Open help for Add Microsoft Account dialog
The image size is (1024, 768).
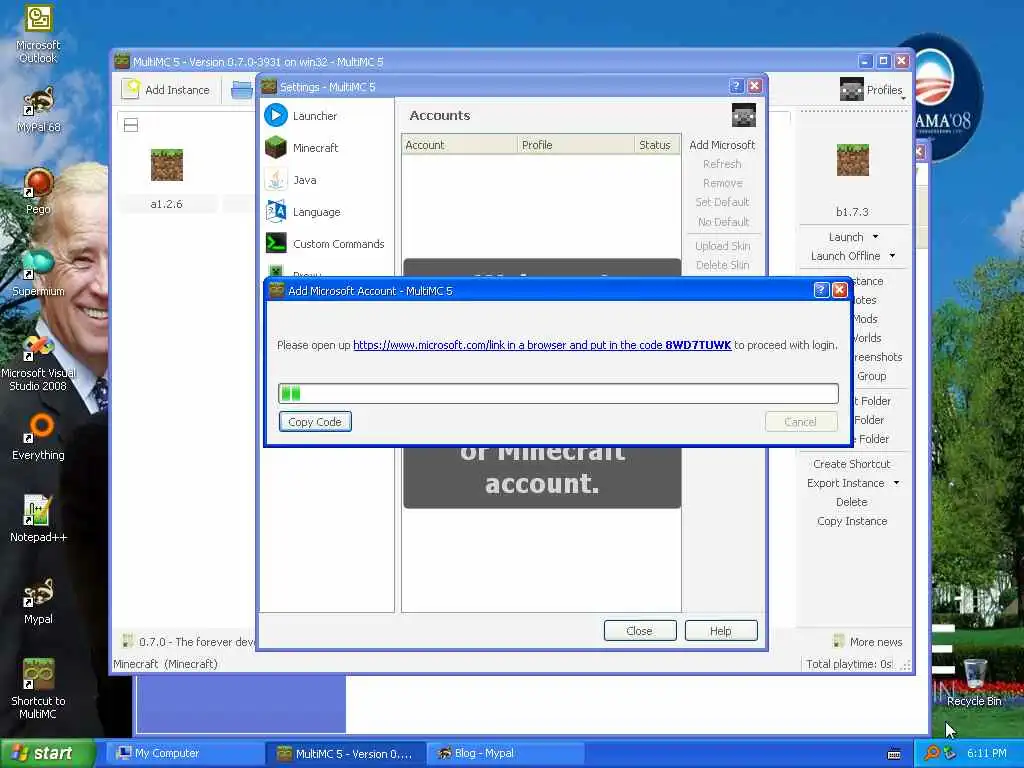point(821,291)
